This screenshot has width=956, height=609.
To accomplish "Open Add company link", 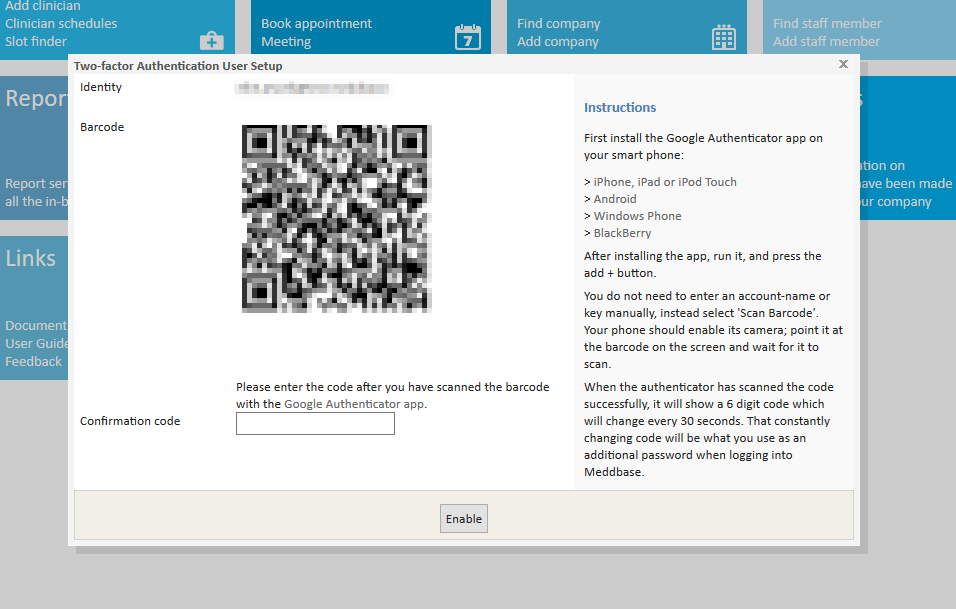I will click(x=558, y=41).
